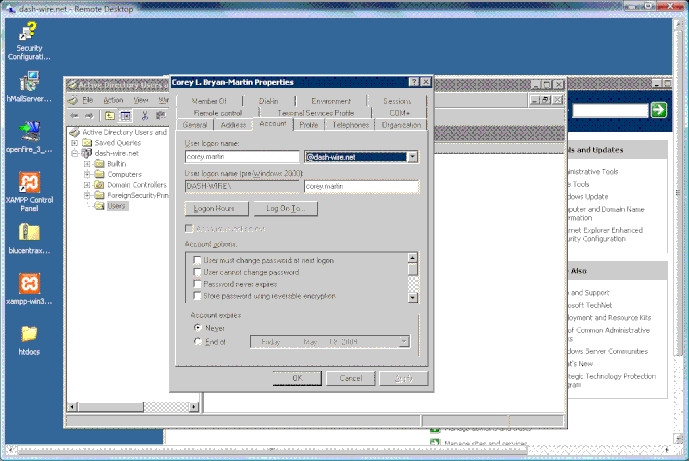Open the bluecentrax zip archive on desktop
689x461 pixels.
[29, 240]
